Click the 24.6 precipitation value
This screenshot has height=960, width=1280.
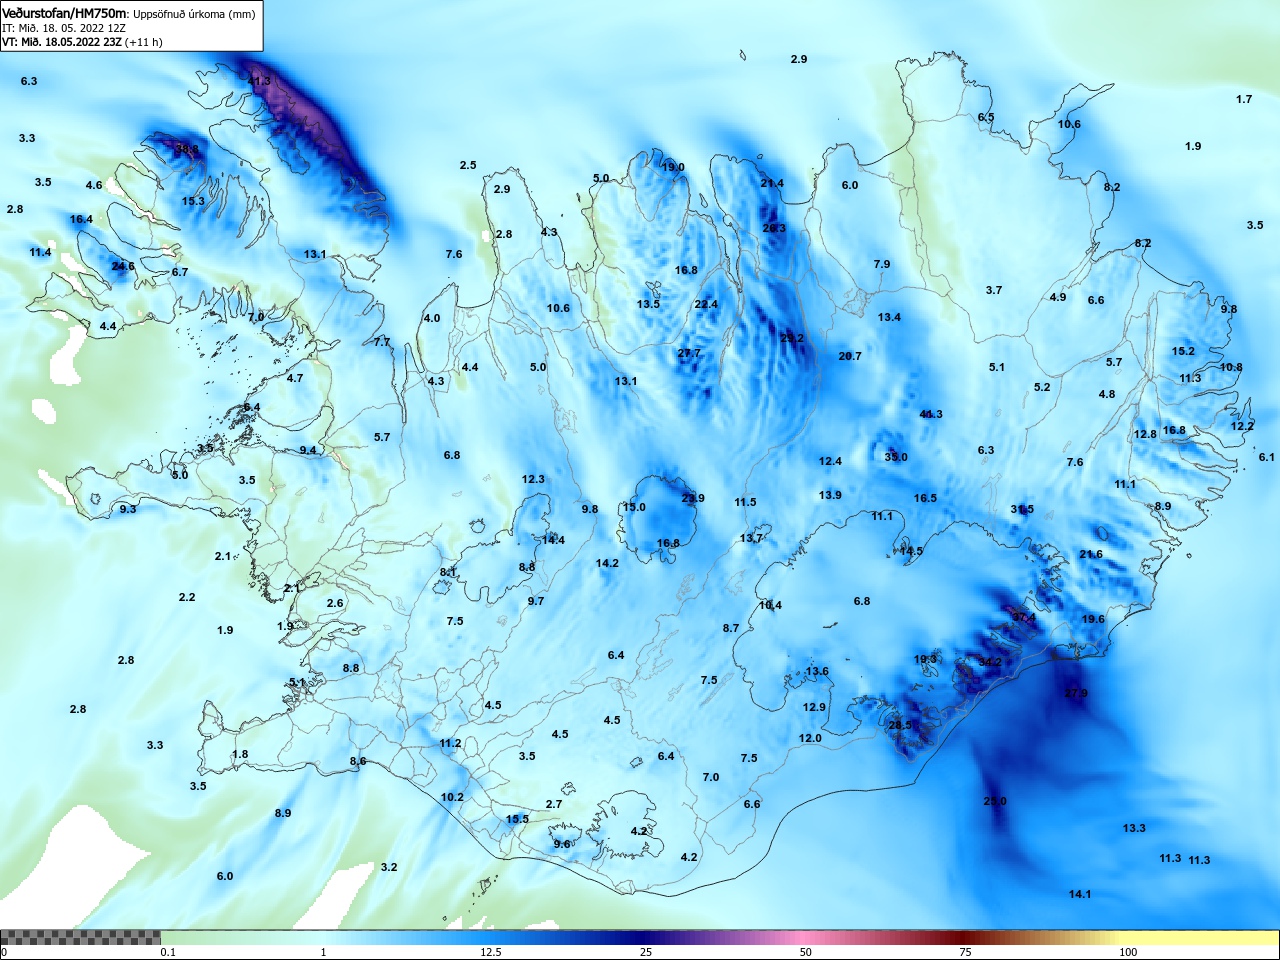click(x=122, y=266)
